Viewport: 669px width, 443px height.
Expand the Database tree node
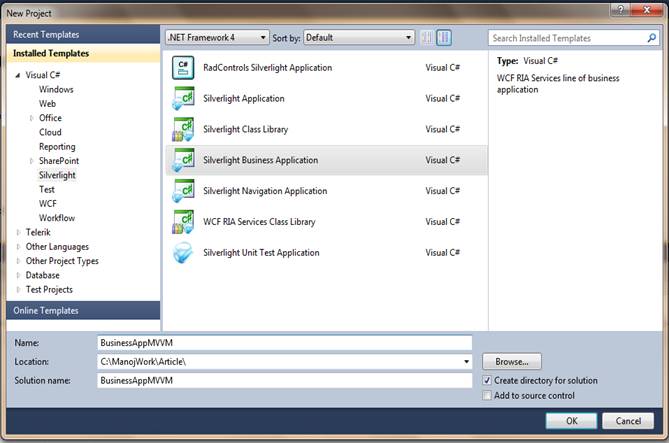pyautogui.click(x=18, y=275)
